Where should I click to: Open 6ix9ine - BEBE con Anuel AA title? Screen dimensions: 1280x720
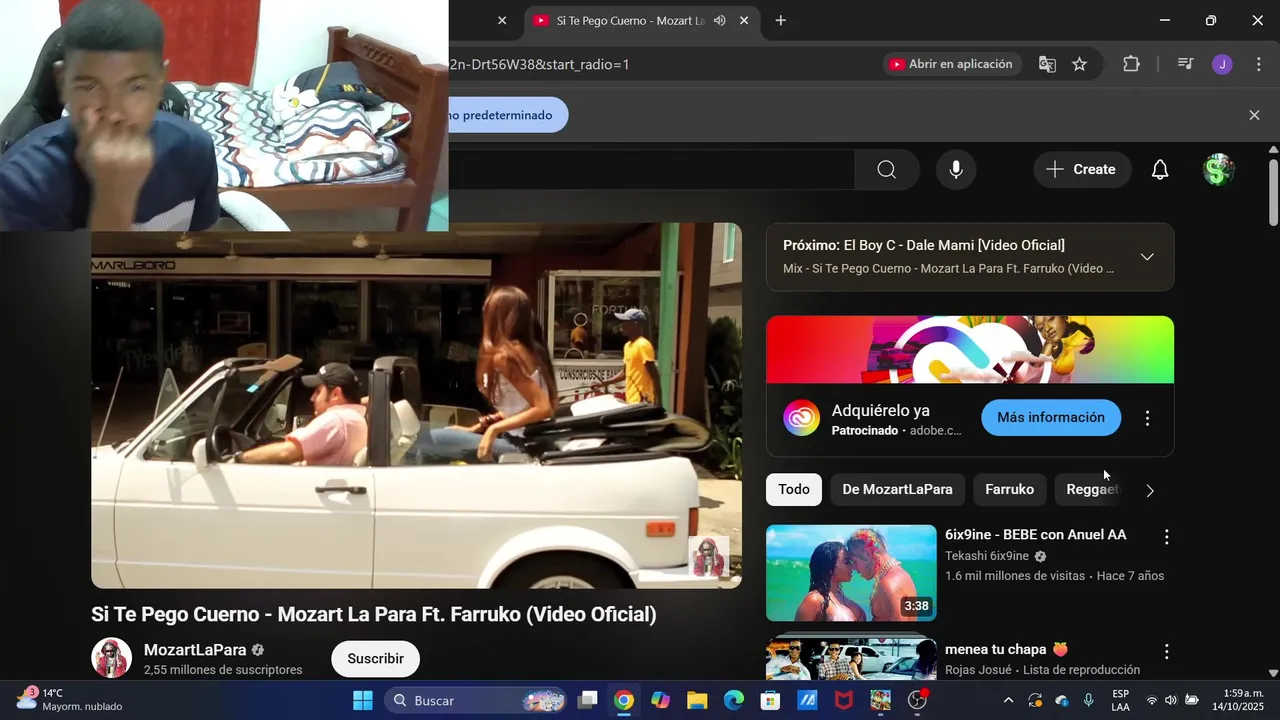(x=1036, y=535)
